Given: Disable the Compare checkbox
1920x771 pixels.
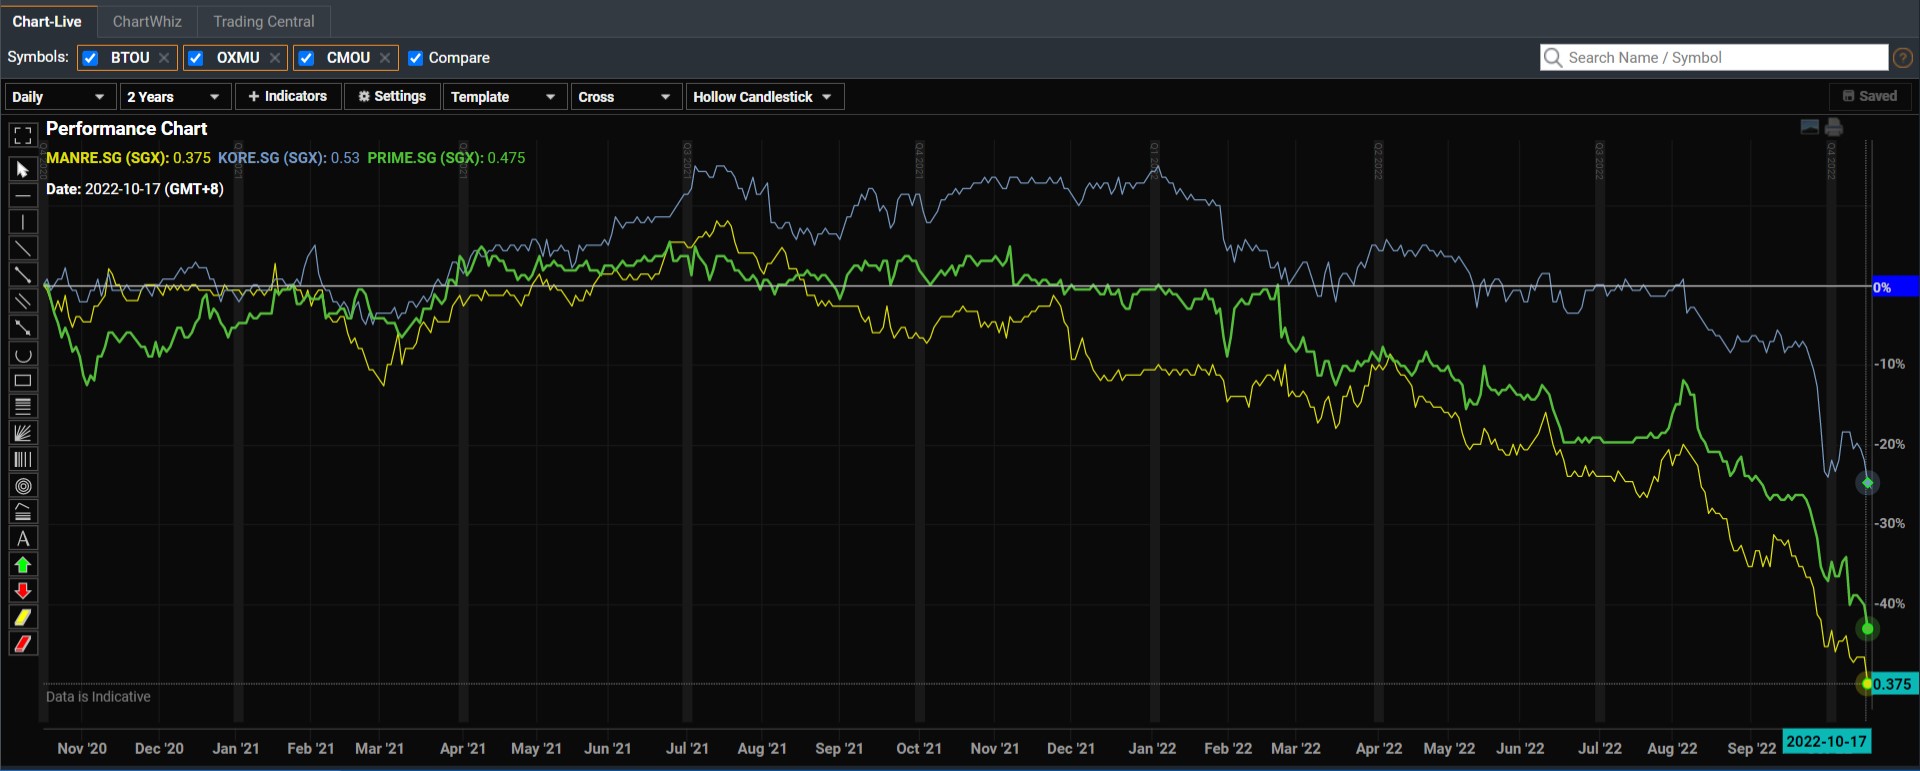Looking at the screenshot, I should pos(416,58).
